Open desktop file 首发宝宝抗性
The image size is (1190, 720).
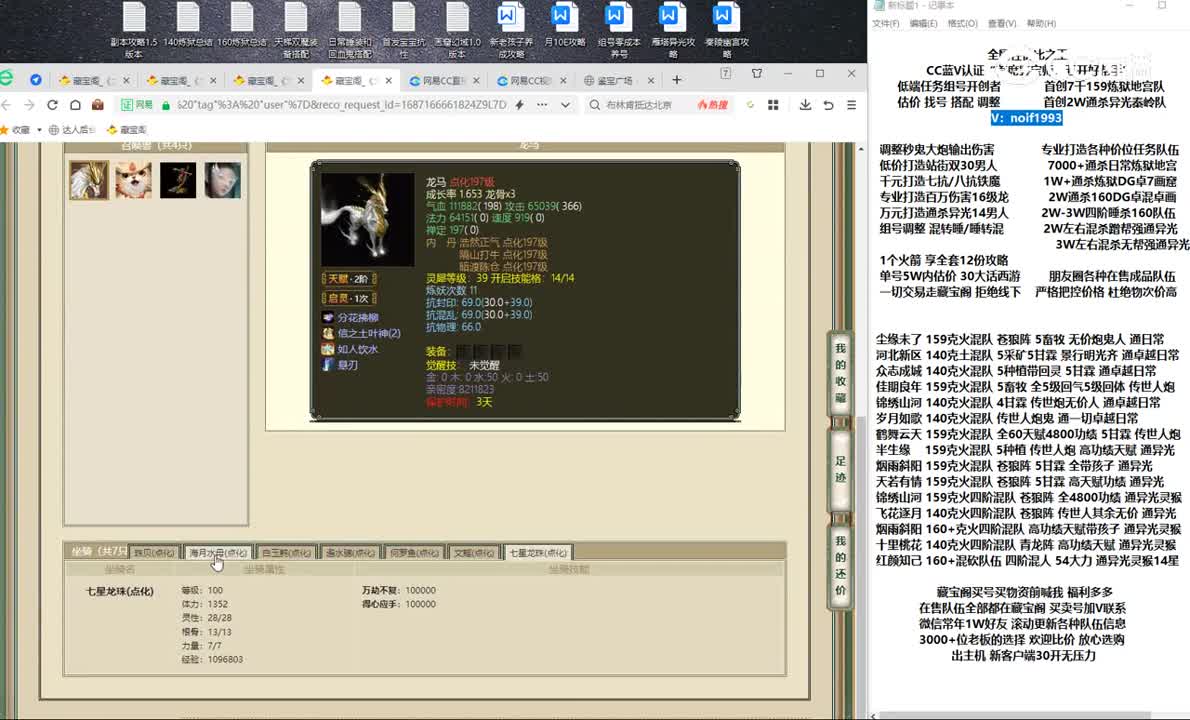coord(404,29)
